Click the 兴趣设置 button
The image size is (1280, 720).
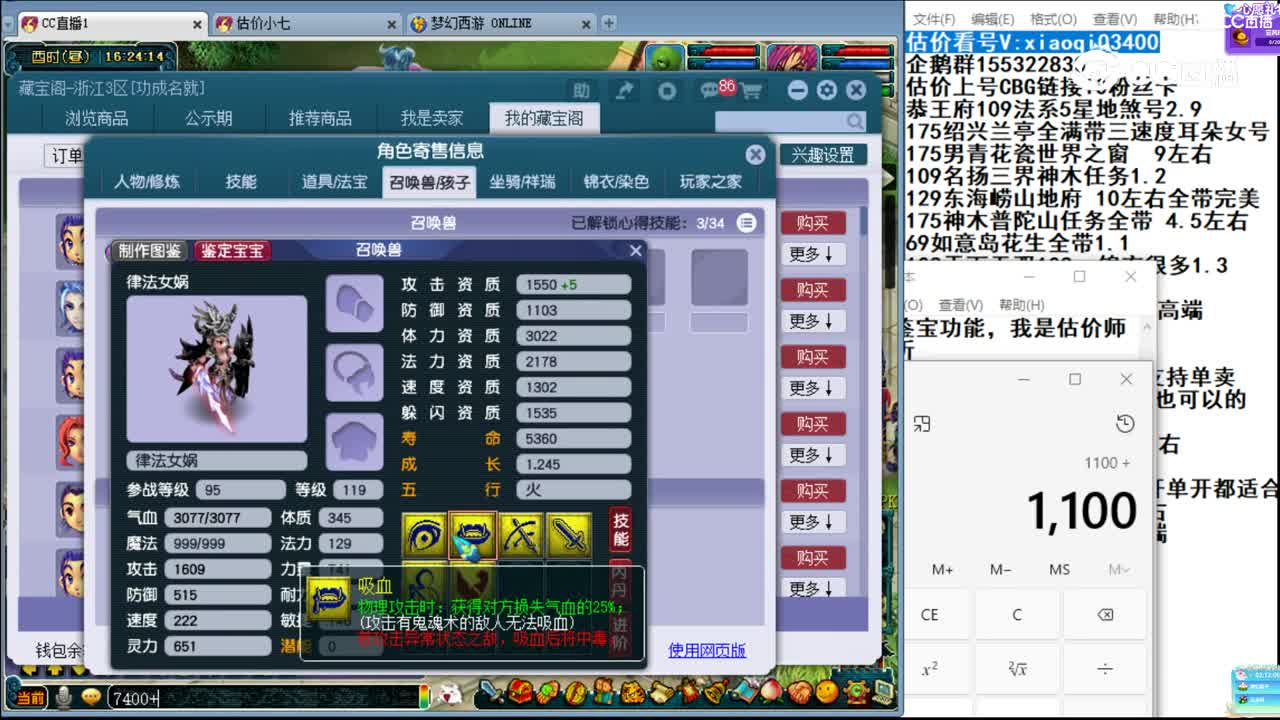coord(823,155)
